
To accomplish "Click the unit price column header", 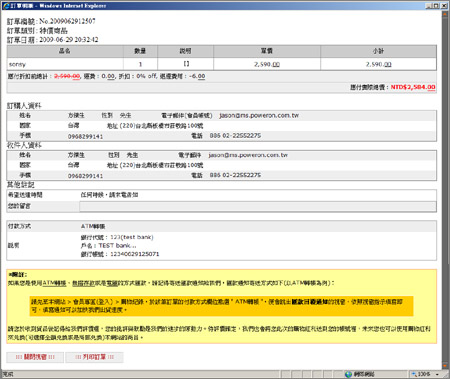I will point(267,51).
